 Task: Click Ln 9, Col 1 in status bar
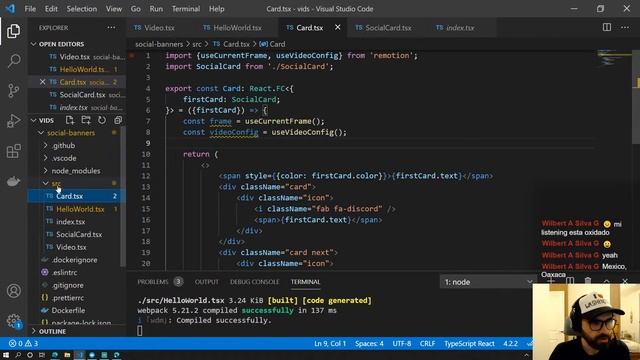(x=330, y=343)
